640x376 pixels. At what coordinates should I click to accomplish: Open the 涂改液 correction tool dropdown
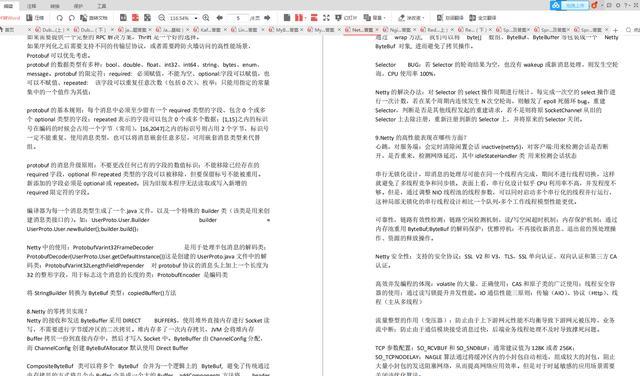pos(411,18)
